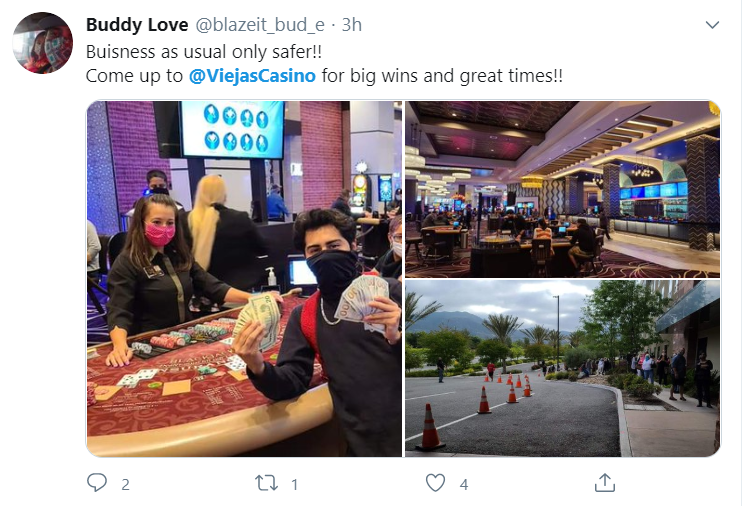Click the like count number 4

464,484
